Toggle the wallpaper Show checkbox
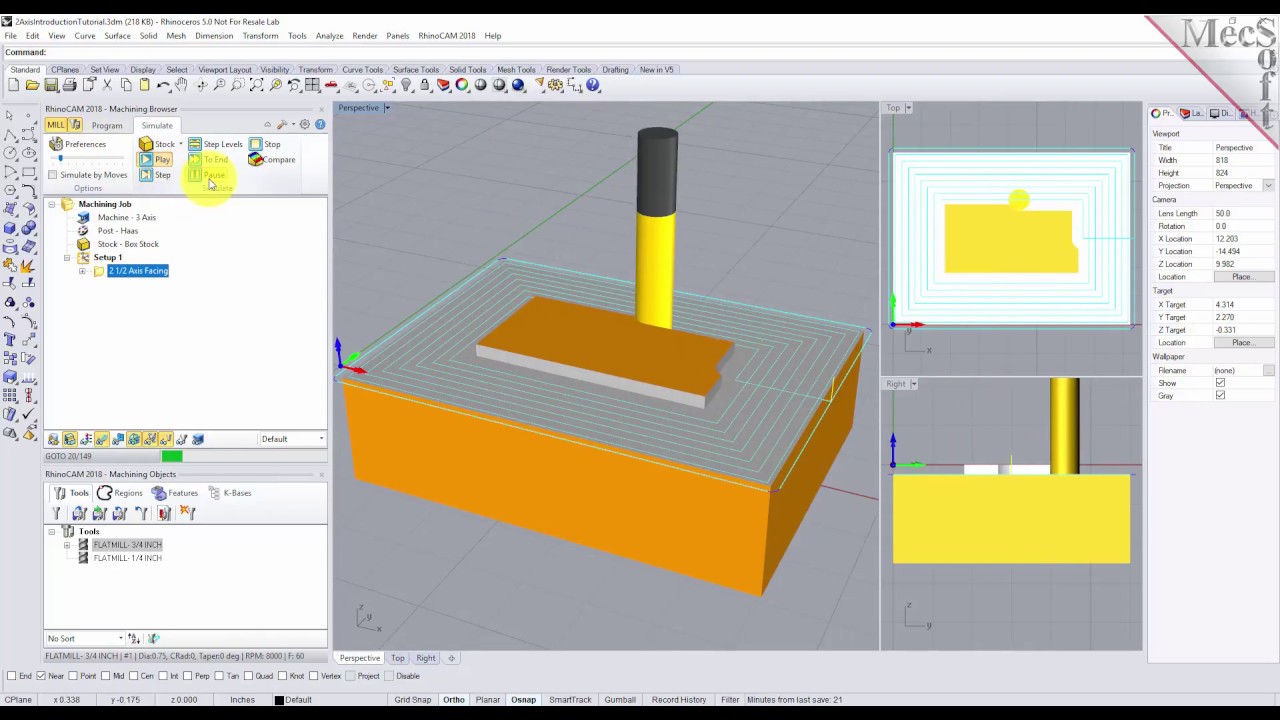This screenshot has height=720, width=1280. point(1220,383)
